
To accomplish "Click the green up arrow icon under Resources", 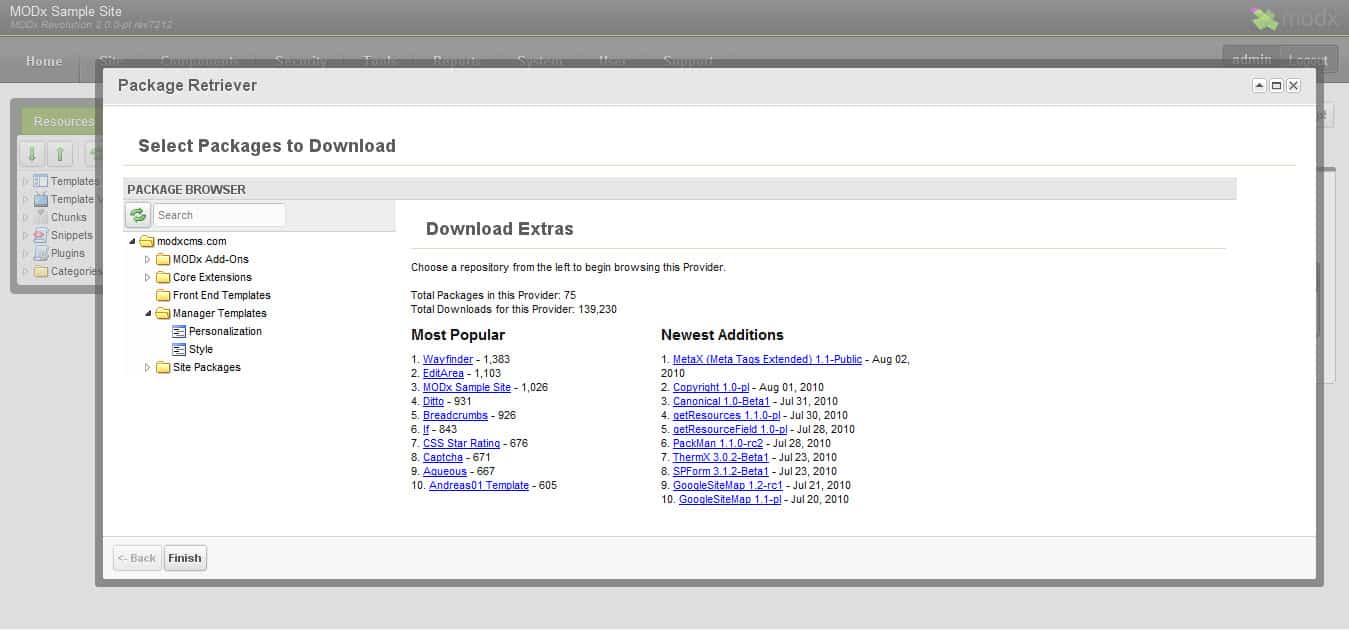I will (x=60, y=154).
